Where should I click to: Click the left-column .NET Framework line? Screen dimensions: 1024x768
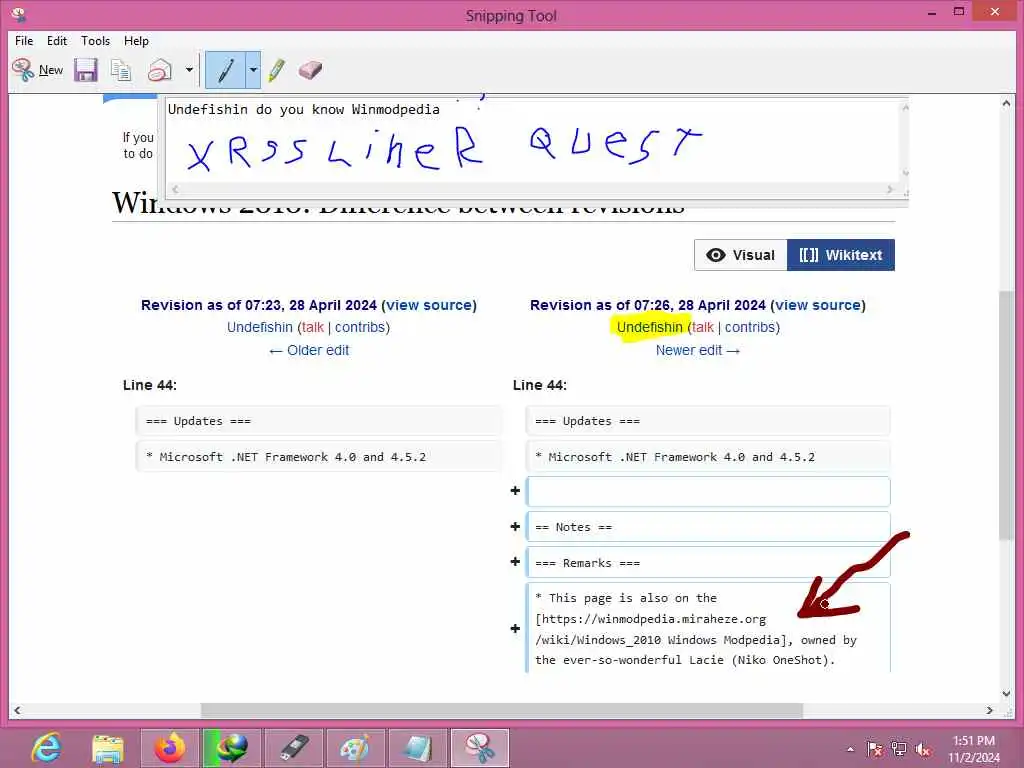(319, 456)
